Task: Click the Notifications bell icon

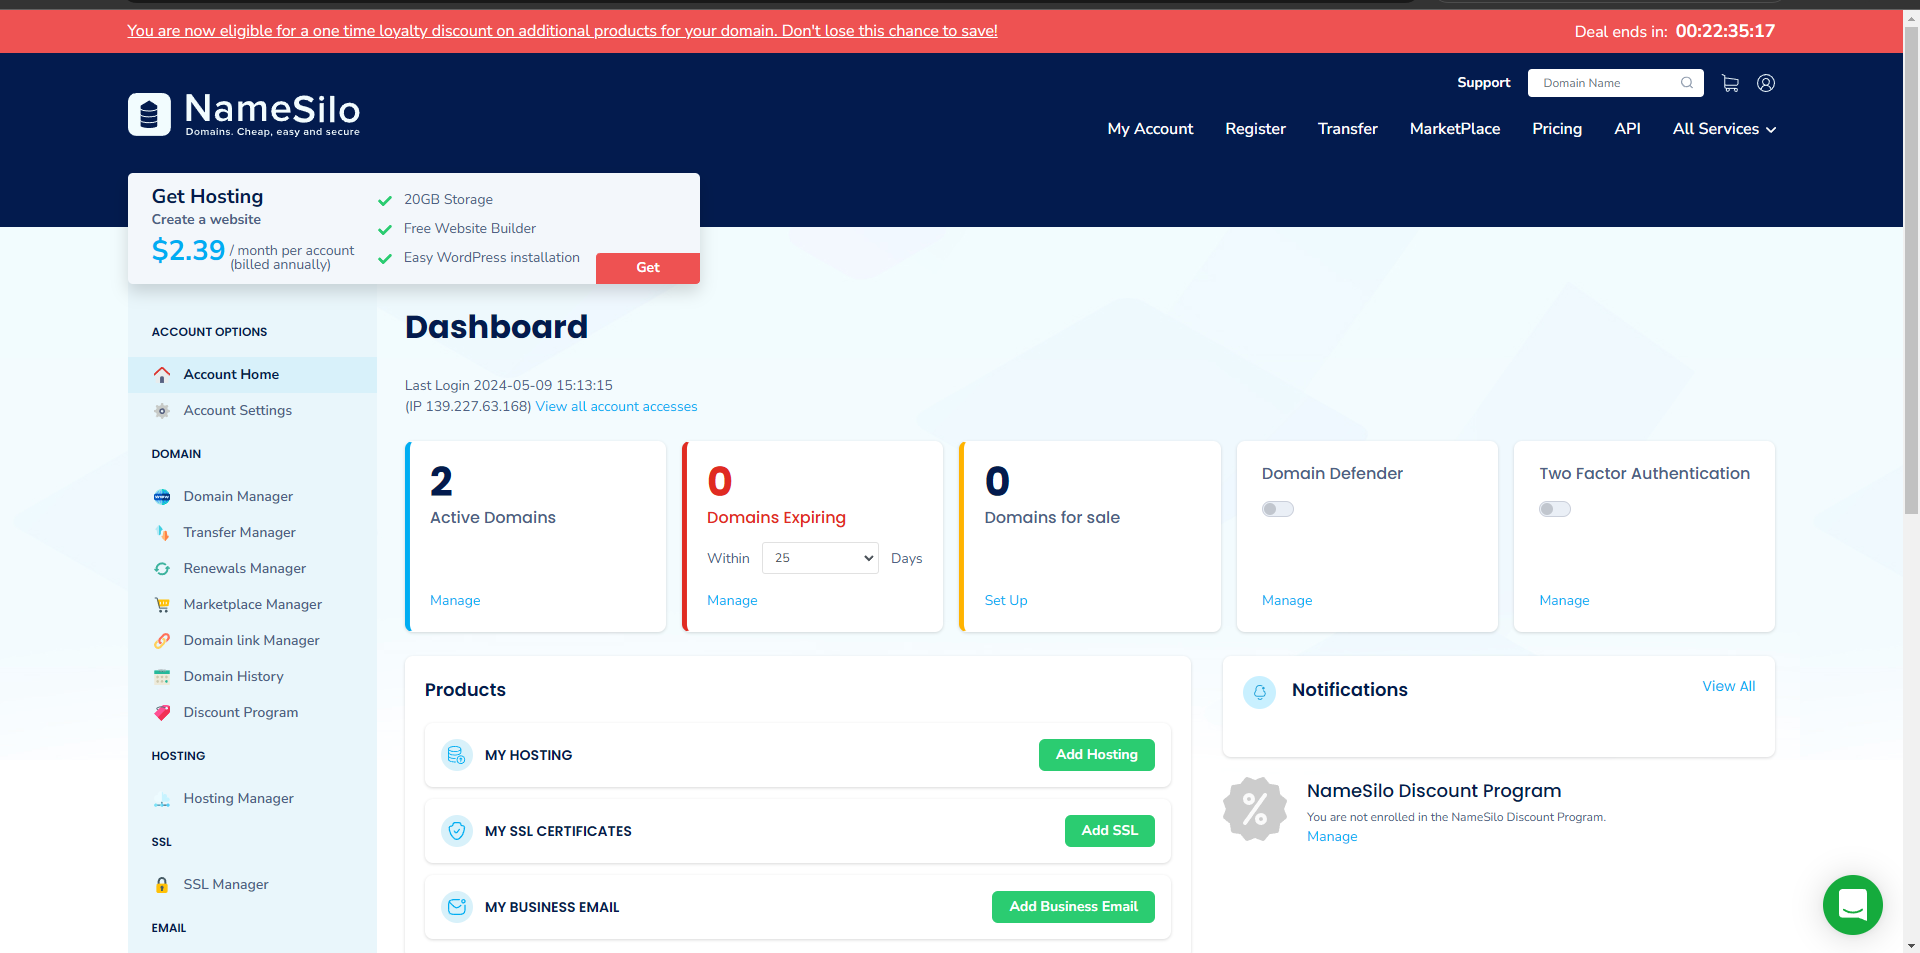Action: point(1260,692)
